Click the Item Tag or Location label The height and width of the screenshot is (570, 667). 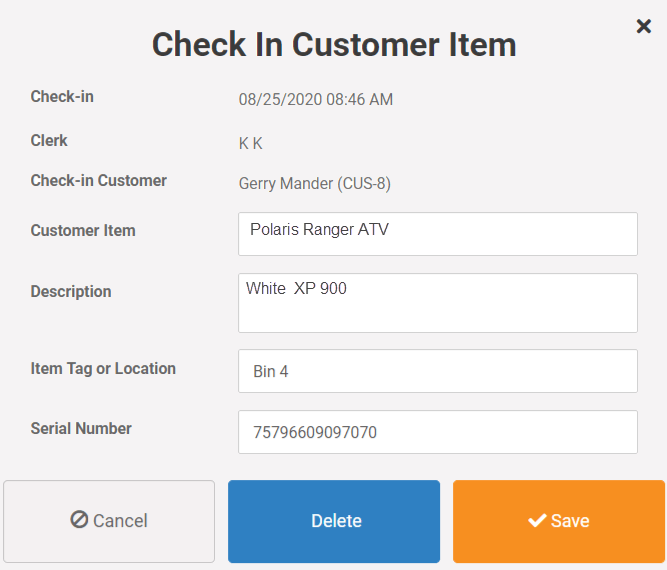[103, 368]
